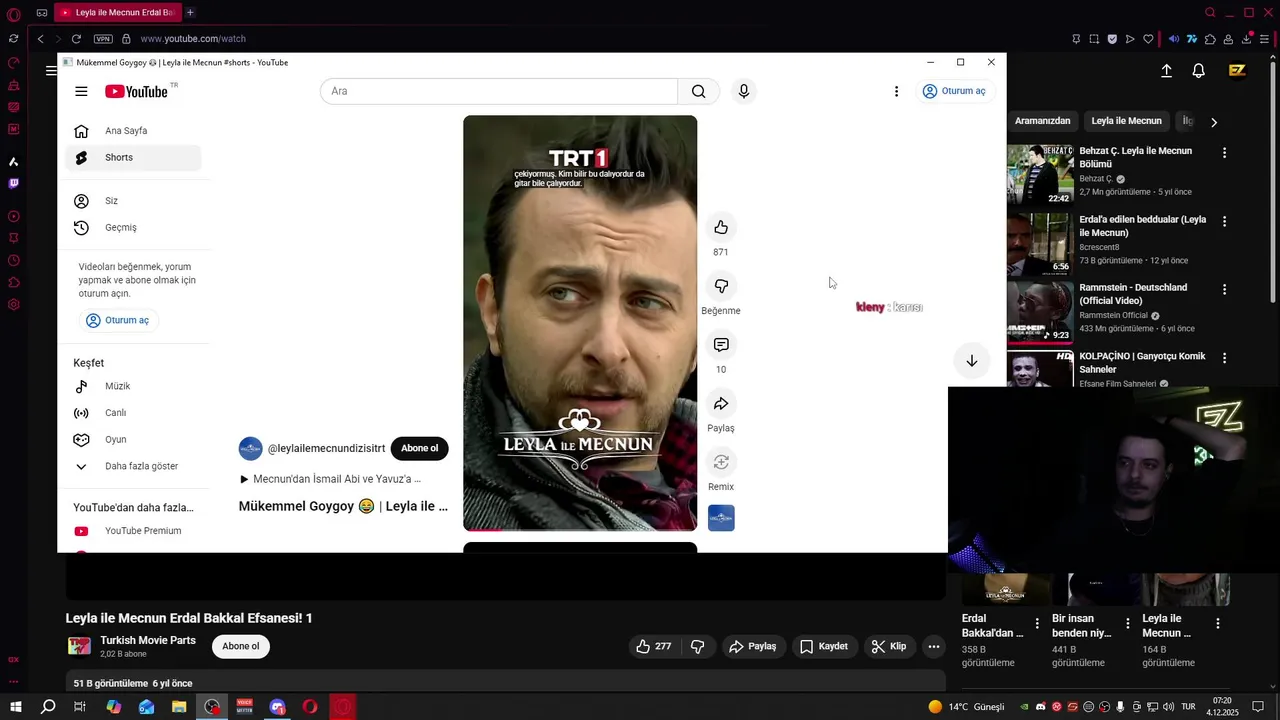
Task: Click the top-right Oturum aç button
Action: [x=955, y=91]
